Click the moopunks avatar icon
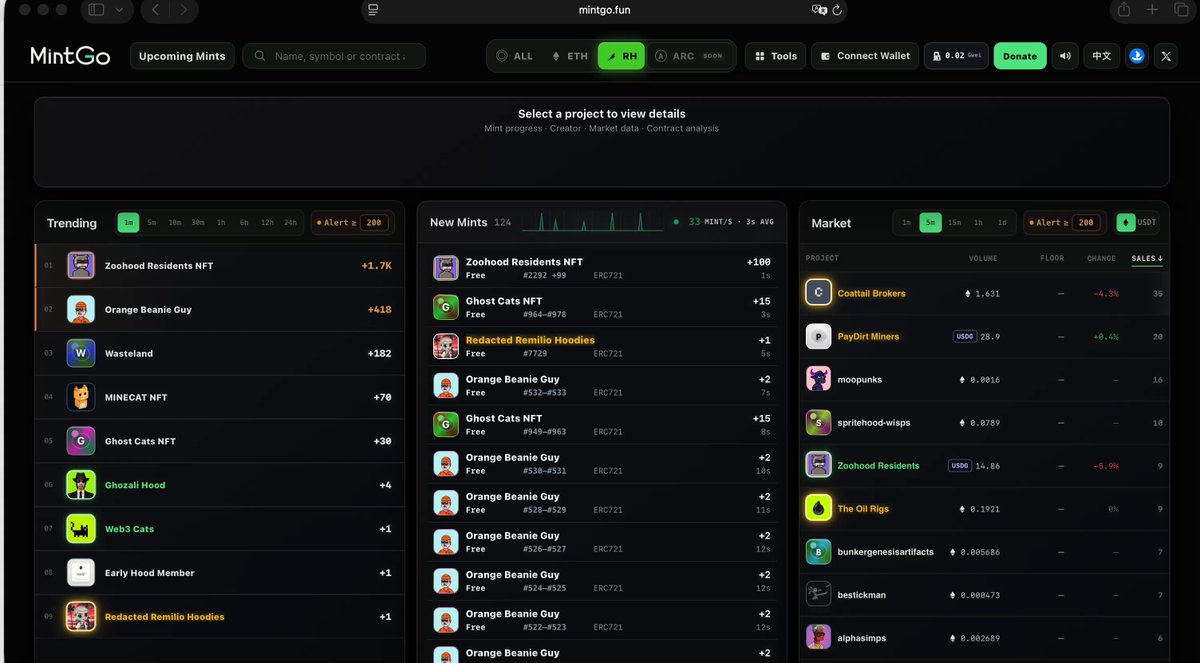 (819, 380)
